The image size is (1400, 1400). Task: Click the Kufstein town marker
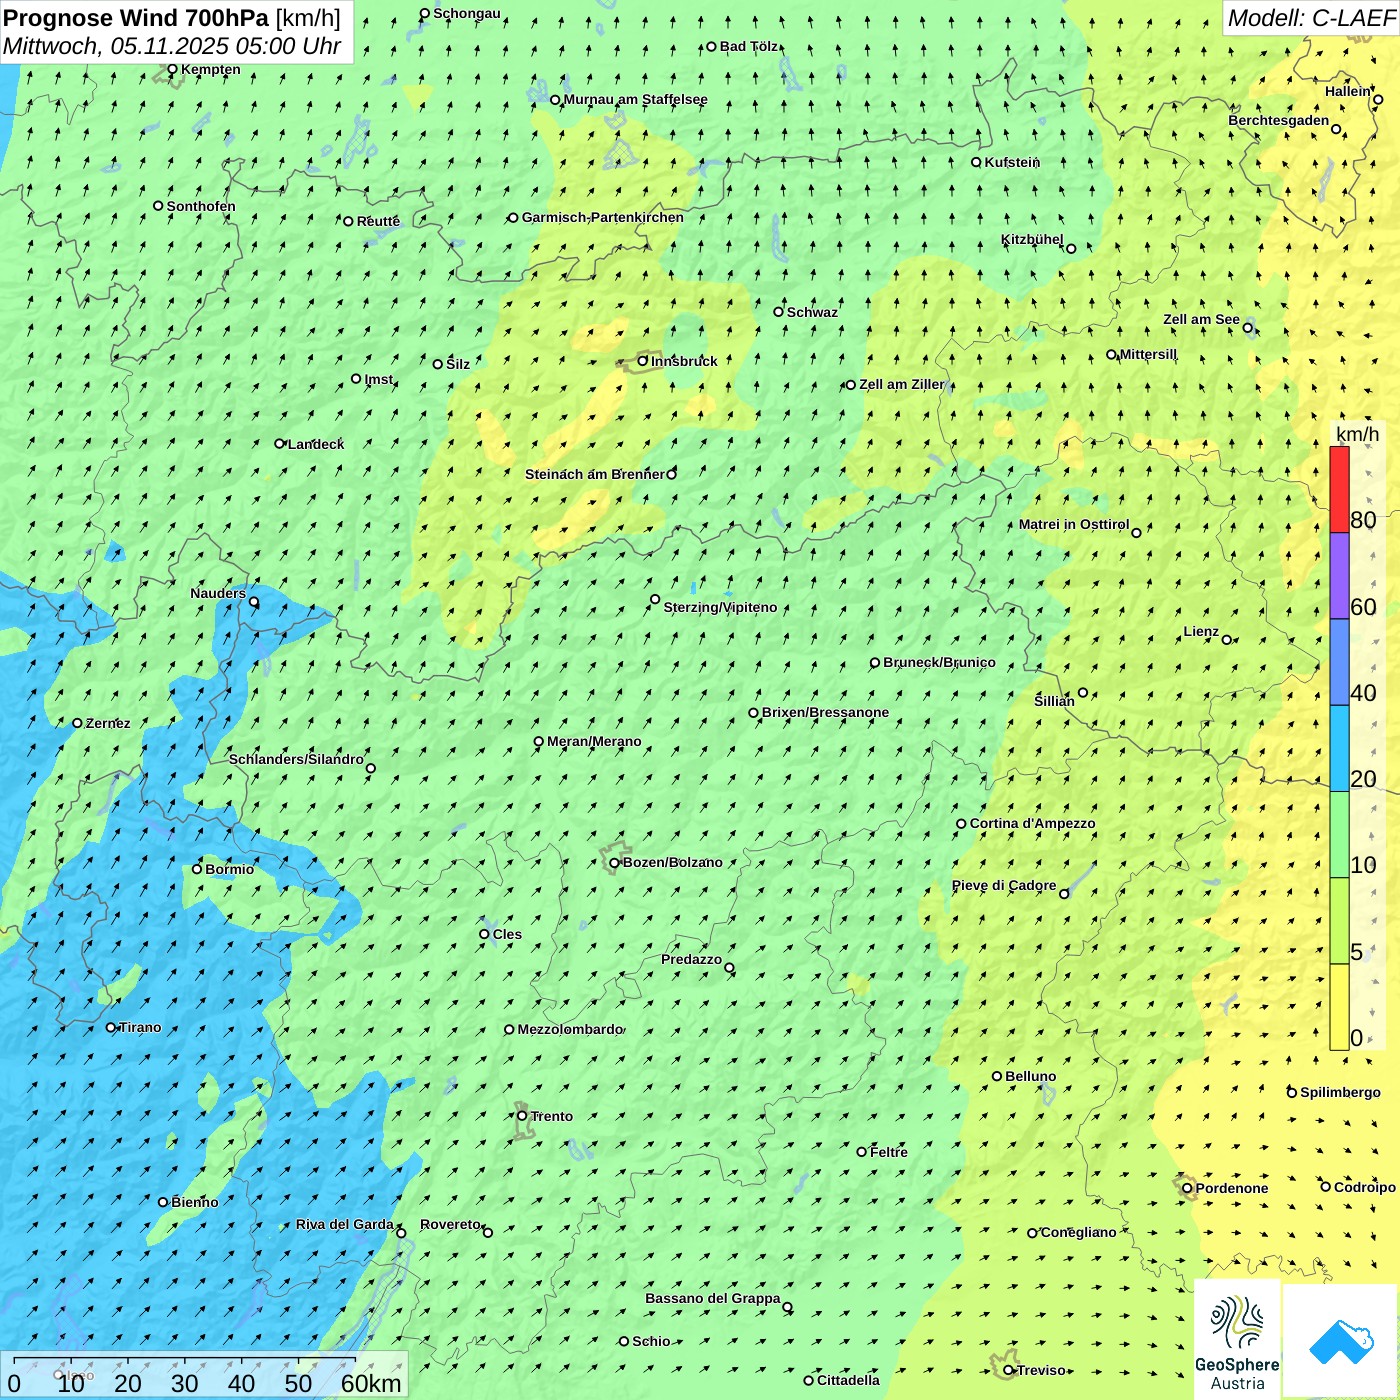(977, 162)
